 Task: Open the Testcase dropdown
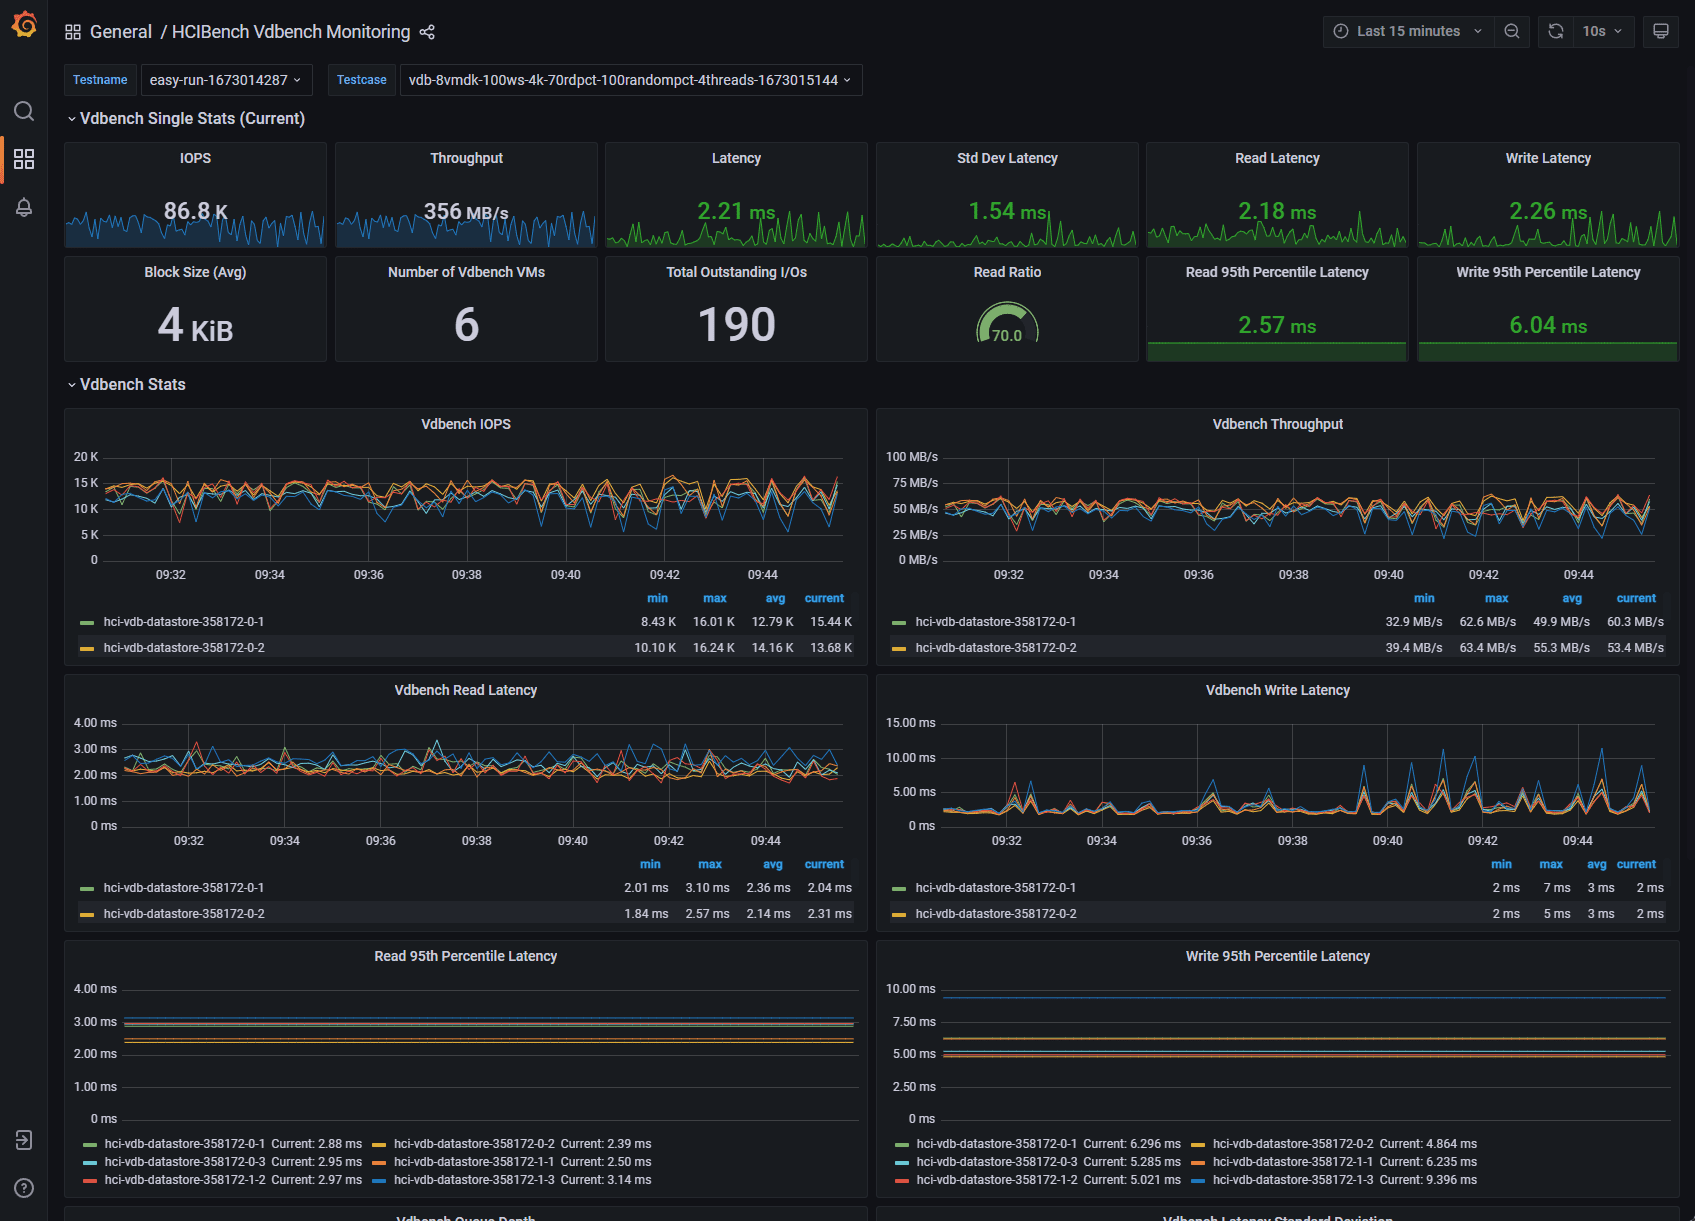630,79
